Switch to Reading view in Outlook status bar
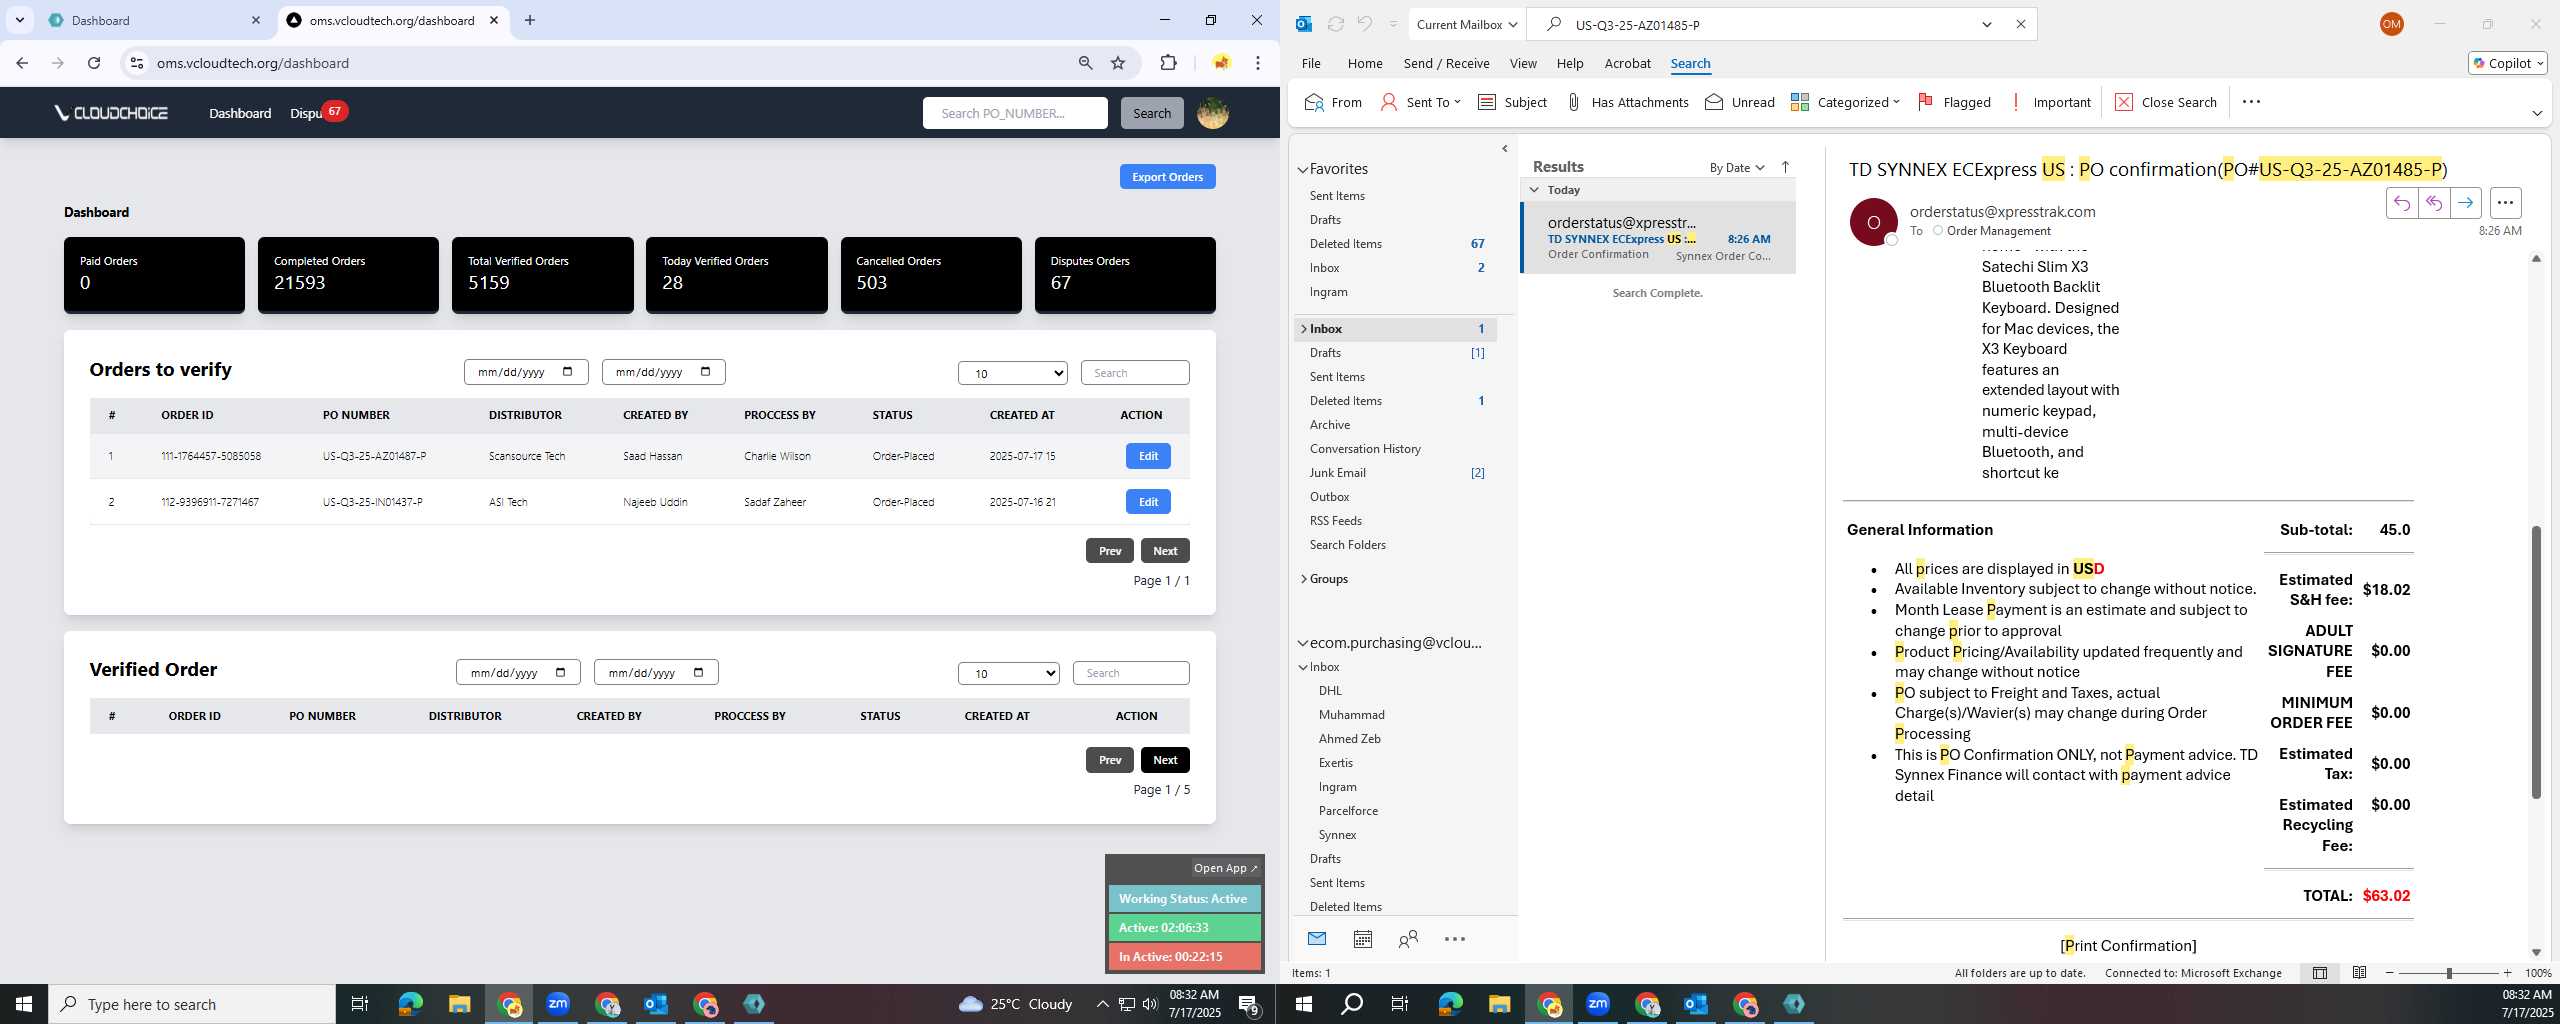Image resolution: width=2560 pixels, height=1024 pixels. pyautogui.click(x=2359, y=973)
